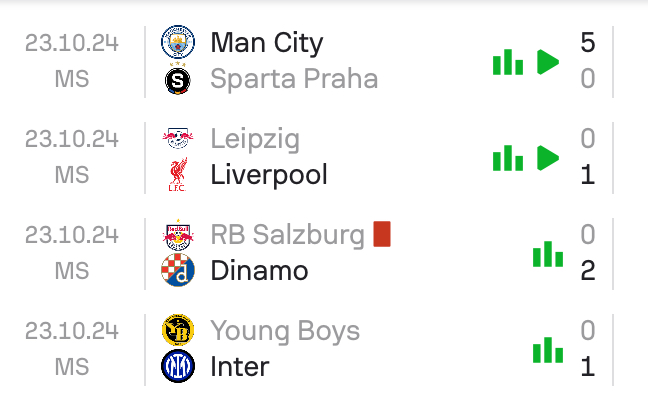Click the Man City club crest
The image size is (648, 398).
pos(178,42)
